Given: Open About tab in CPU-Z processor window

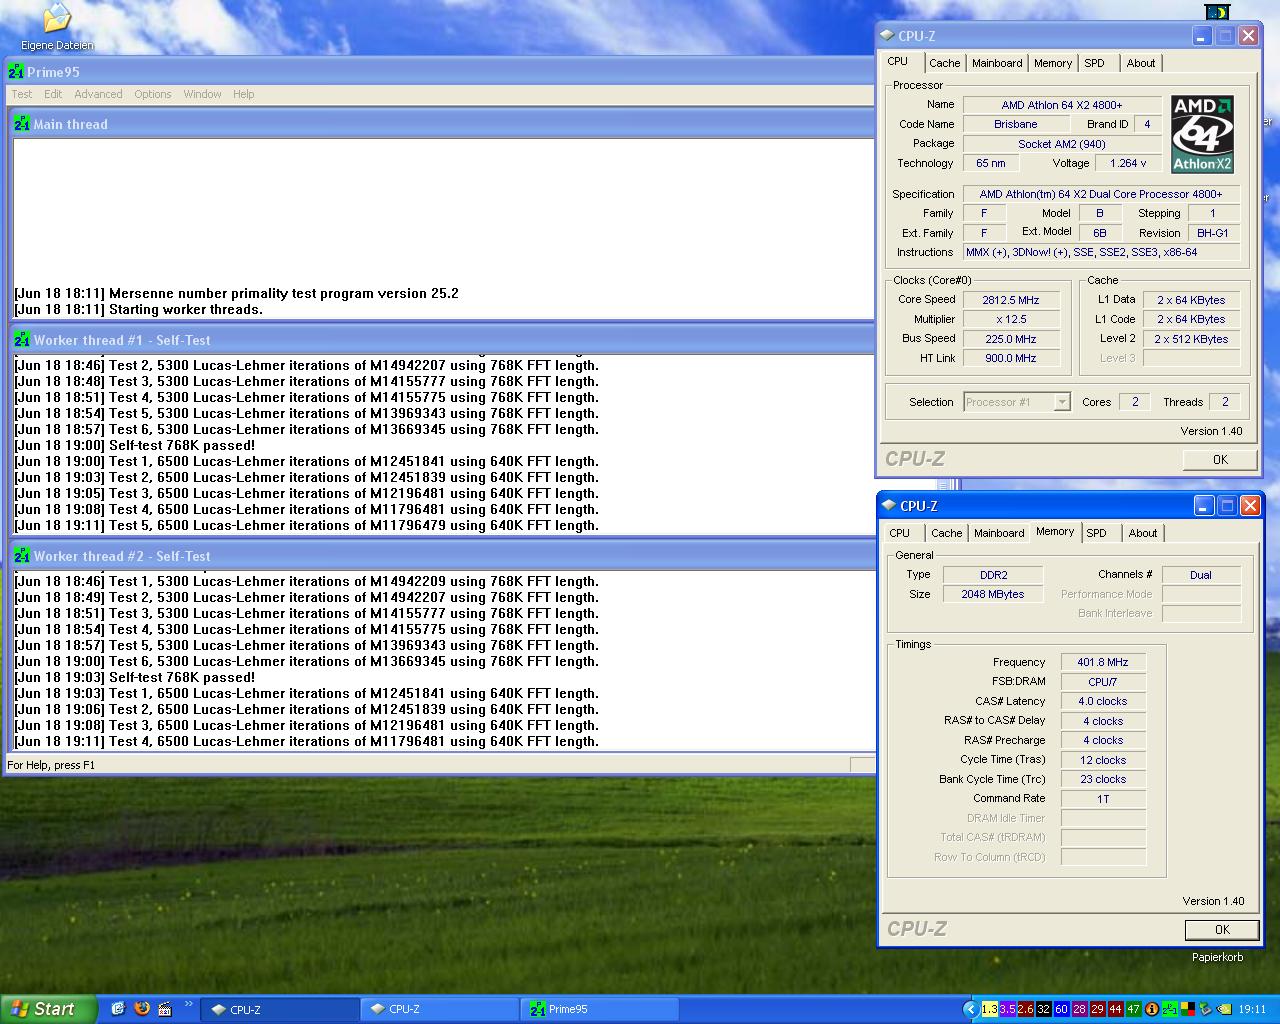Looking at the screenshot, I should pyautogui.click(x=1141, y=63).
